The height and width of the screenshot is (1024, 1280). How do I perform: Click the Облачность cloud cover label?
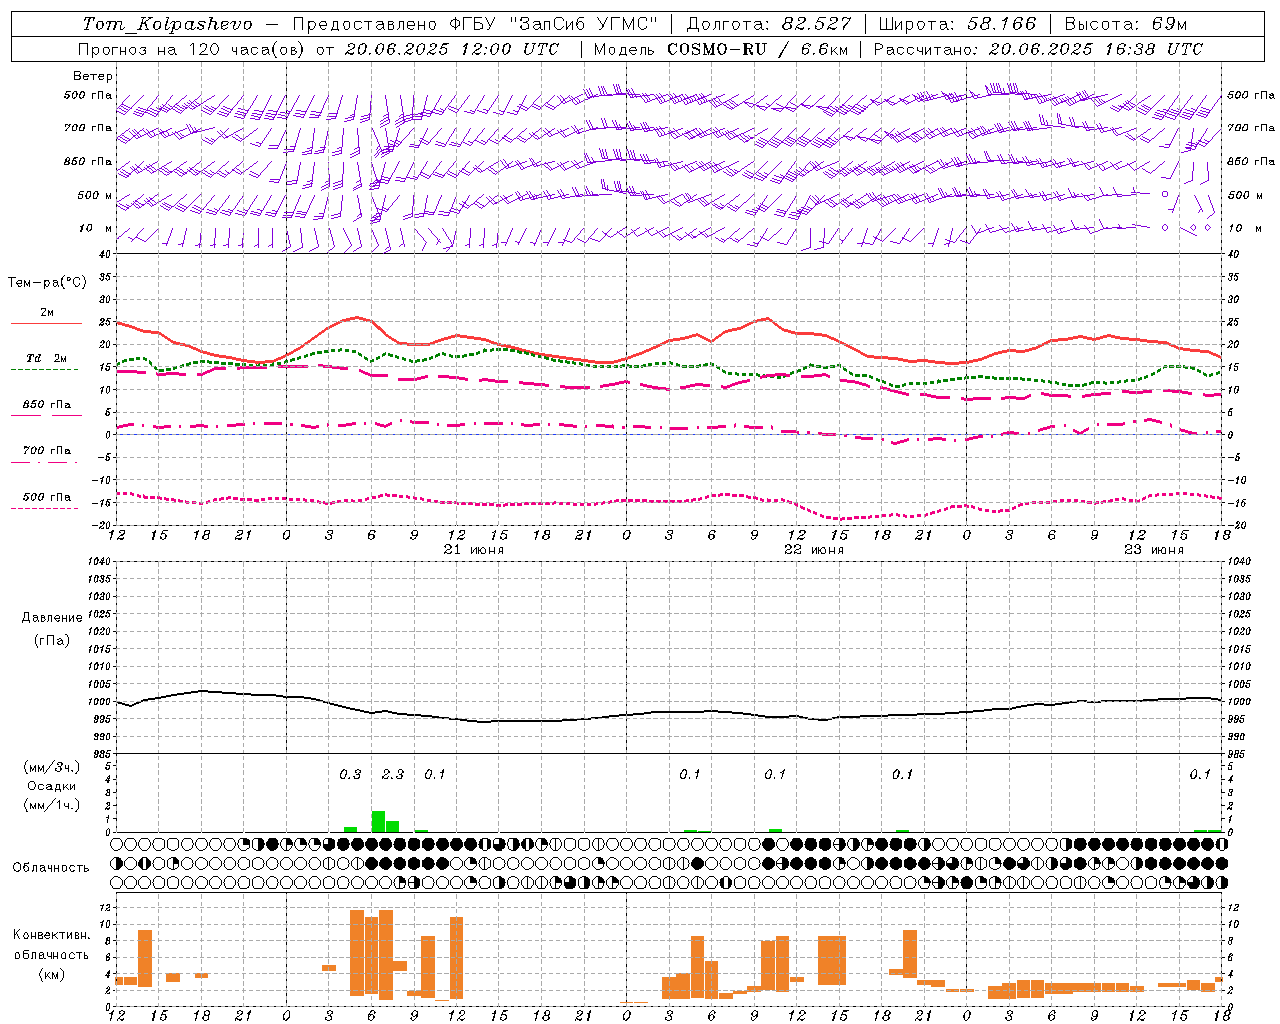[51, 867]
